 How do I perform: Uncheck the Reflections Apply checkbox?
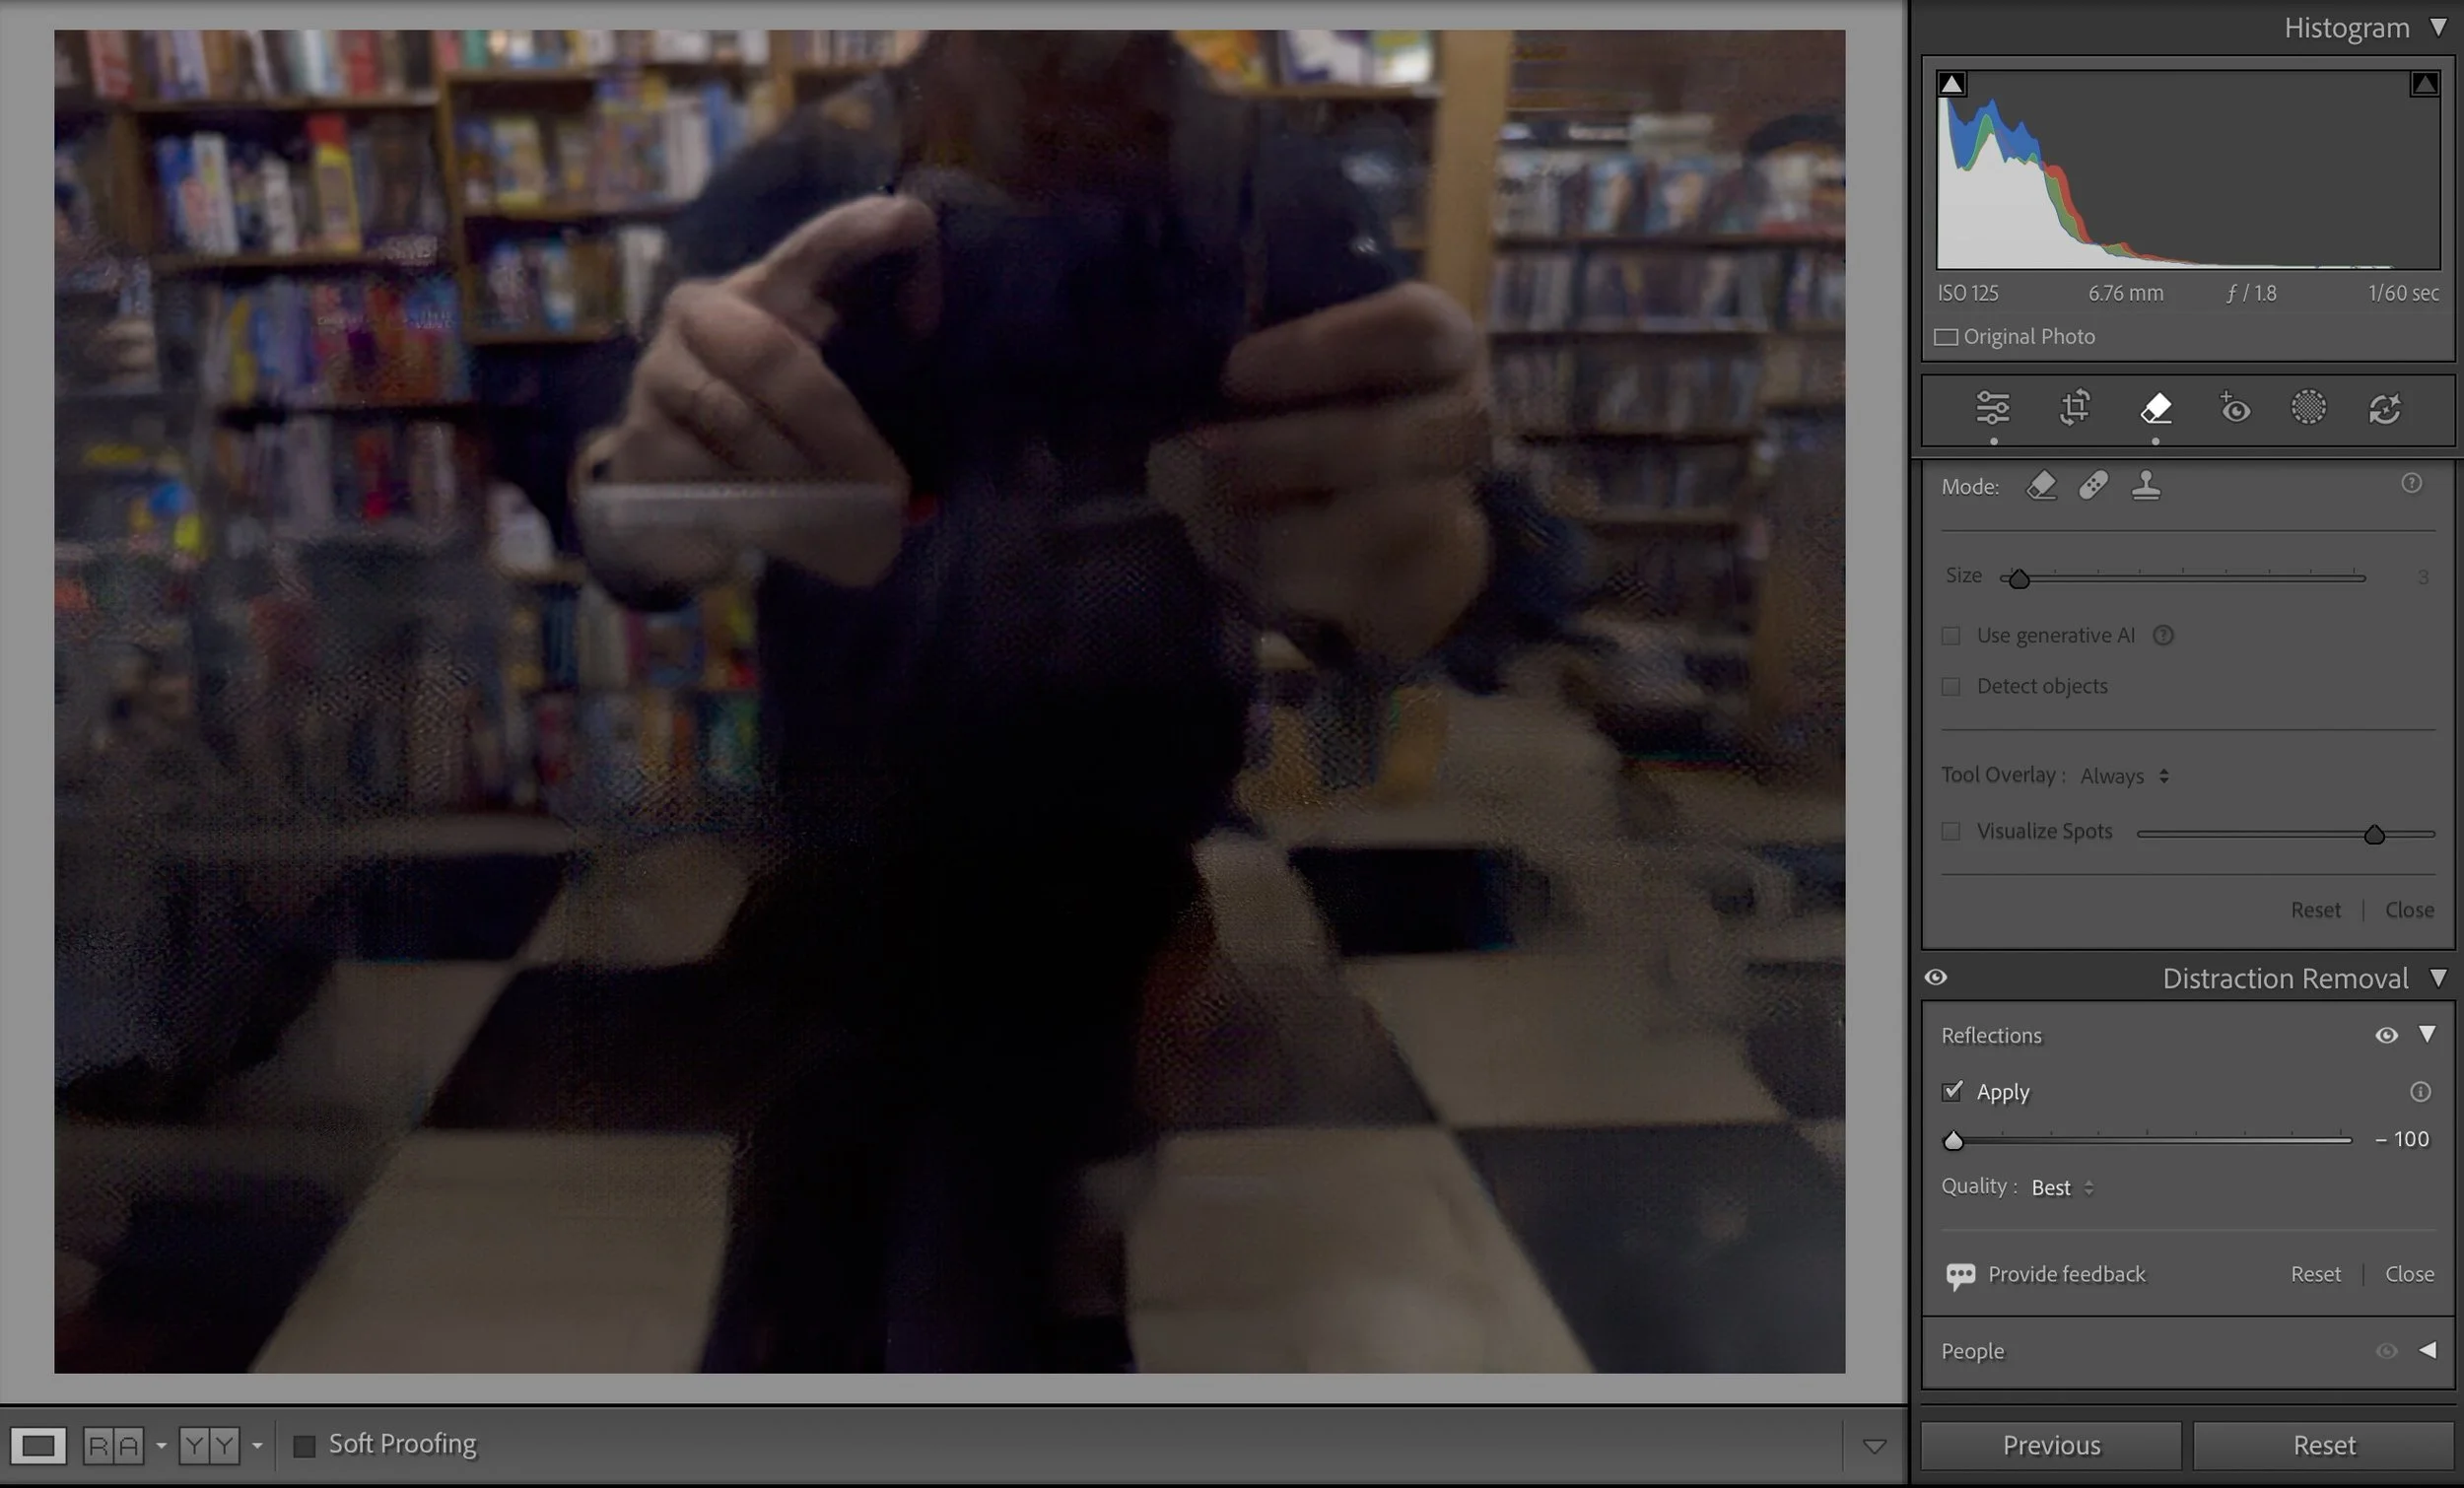click(1952, 1091)
